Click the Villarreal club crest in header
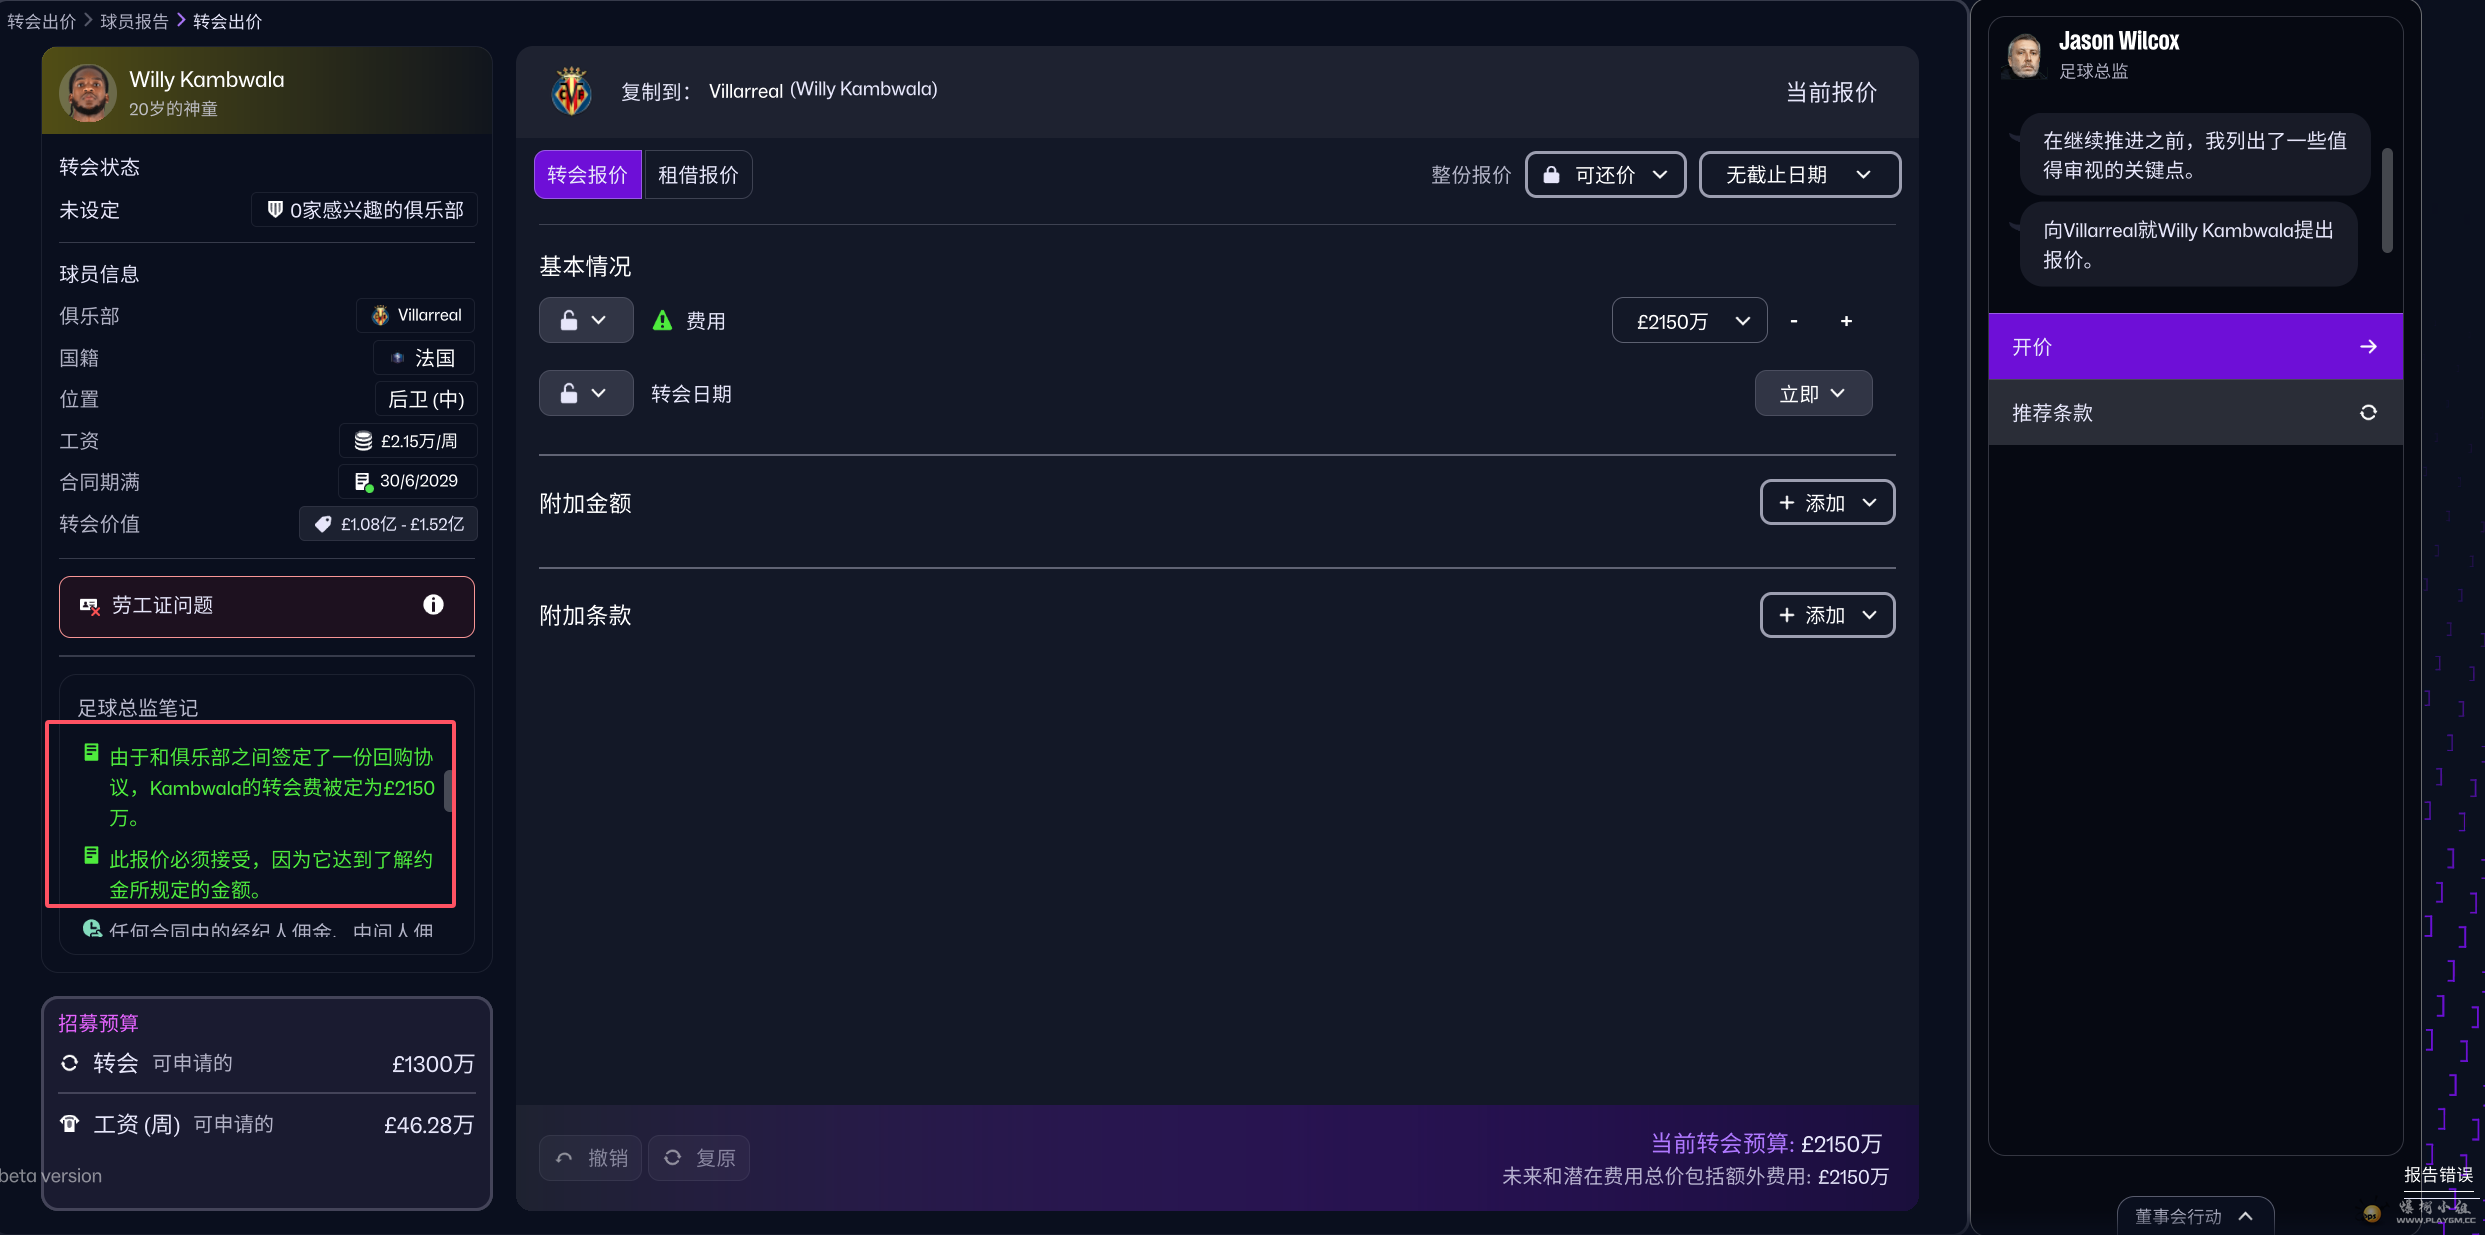Viewport: 2485px width, 1235px height. [572, 92]
